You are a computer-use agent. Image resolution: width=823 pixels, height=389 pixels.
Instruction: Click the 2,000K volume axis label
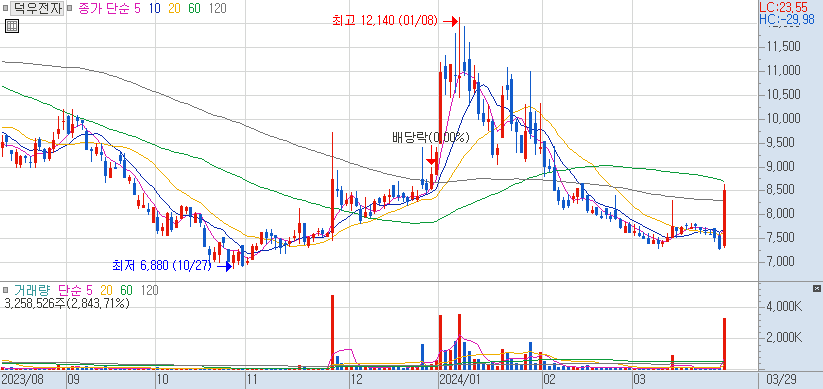784,337
